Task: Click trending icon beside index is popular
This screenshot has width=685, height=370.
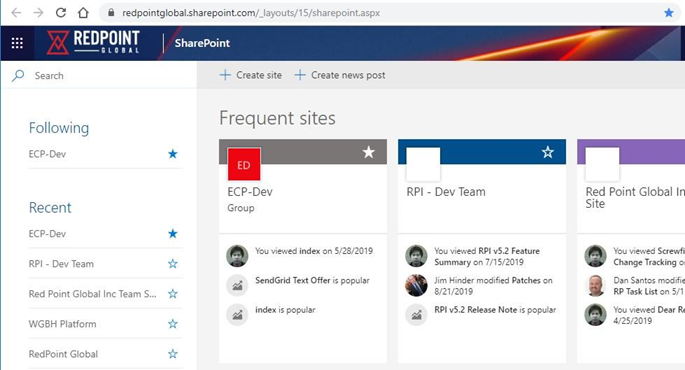Action: tap(237, 315)
